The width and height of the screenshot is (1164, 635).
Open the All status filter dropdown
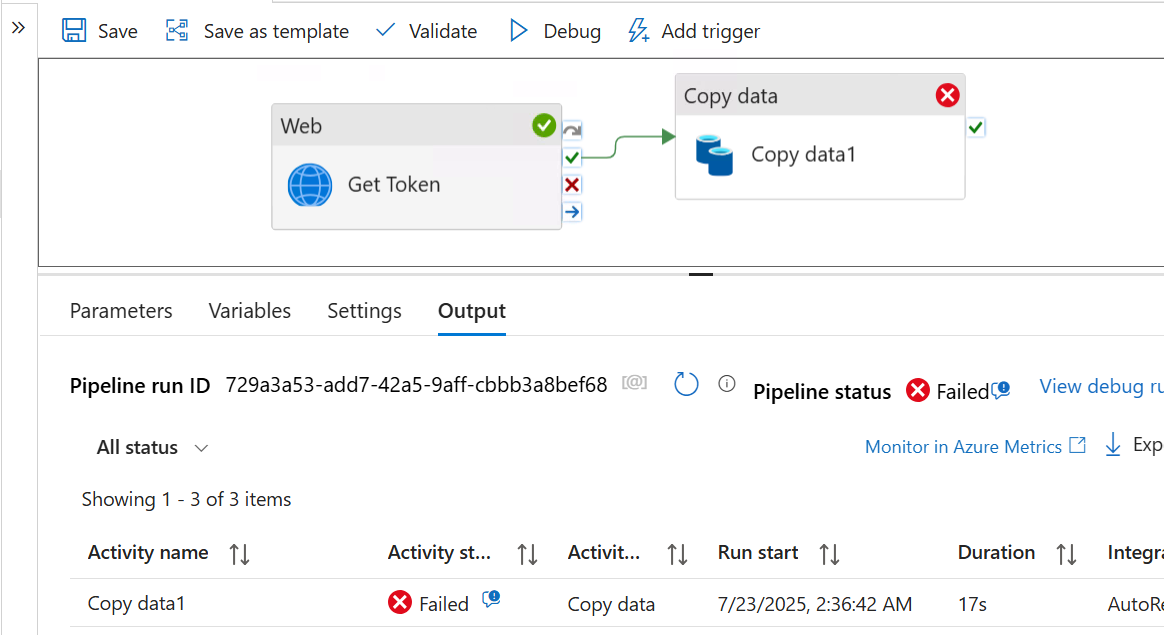pos(152,448)
